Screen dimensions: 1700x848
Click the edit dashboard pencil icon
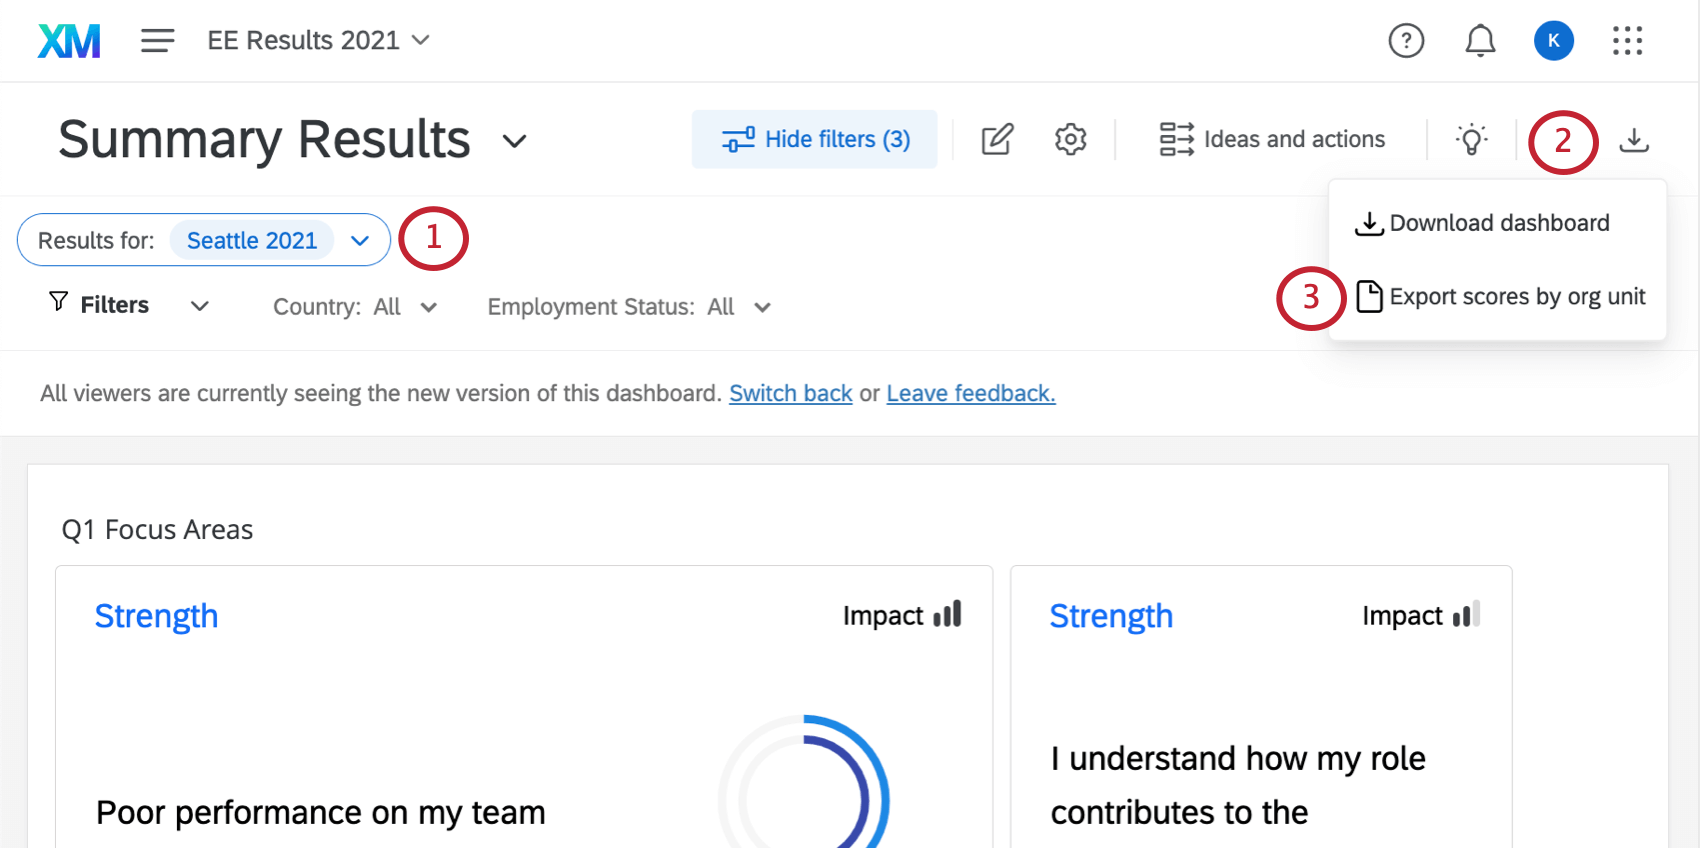click(997, 139)
